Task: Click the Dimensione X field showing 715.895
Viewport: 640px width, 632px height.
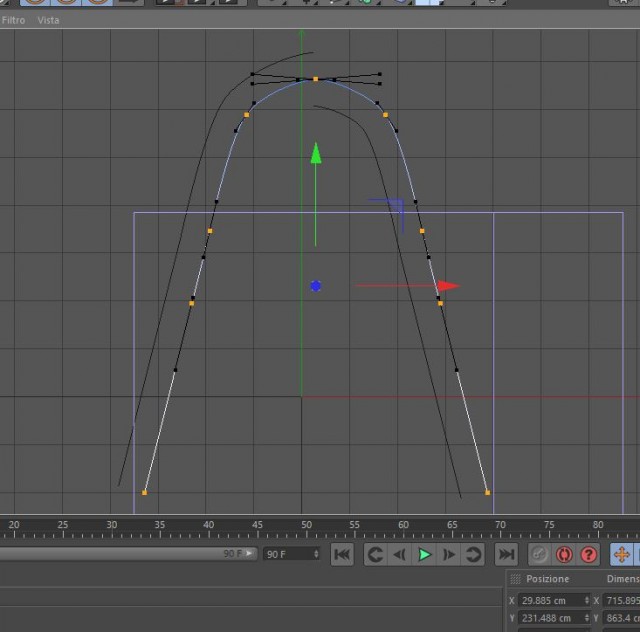Action: (x=621, y=600)
